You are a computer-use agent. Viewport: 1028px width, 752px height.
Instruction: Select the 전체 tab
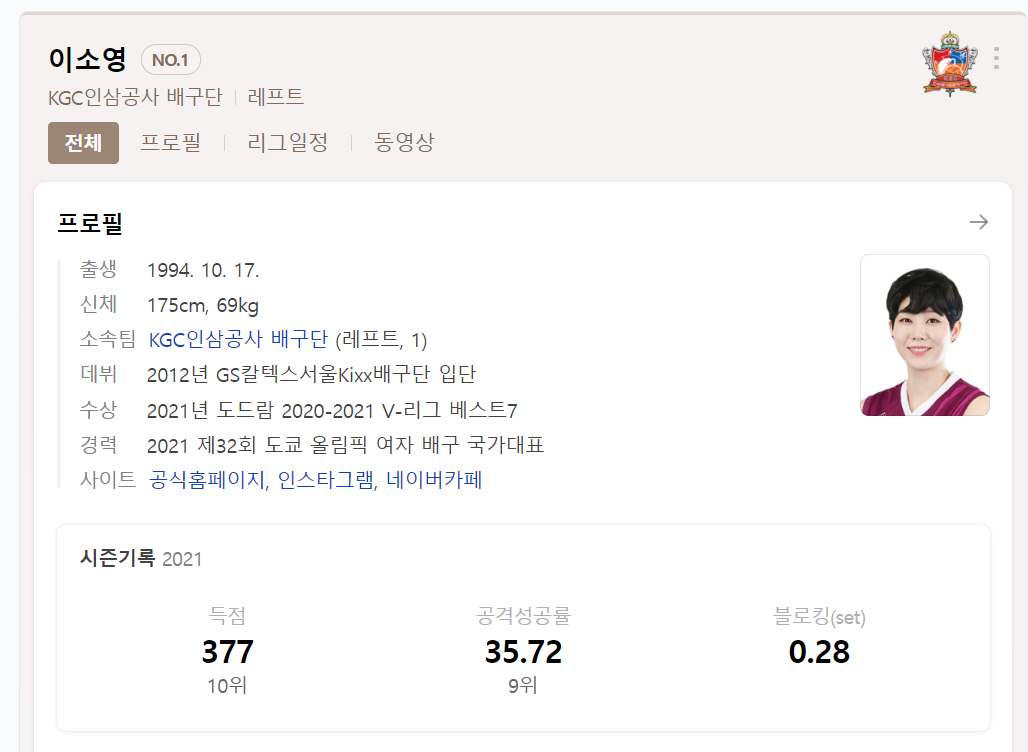(83, 142)
